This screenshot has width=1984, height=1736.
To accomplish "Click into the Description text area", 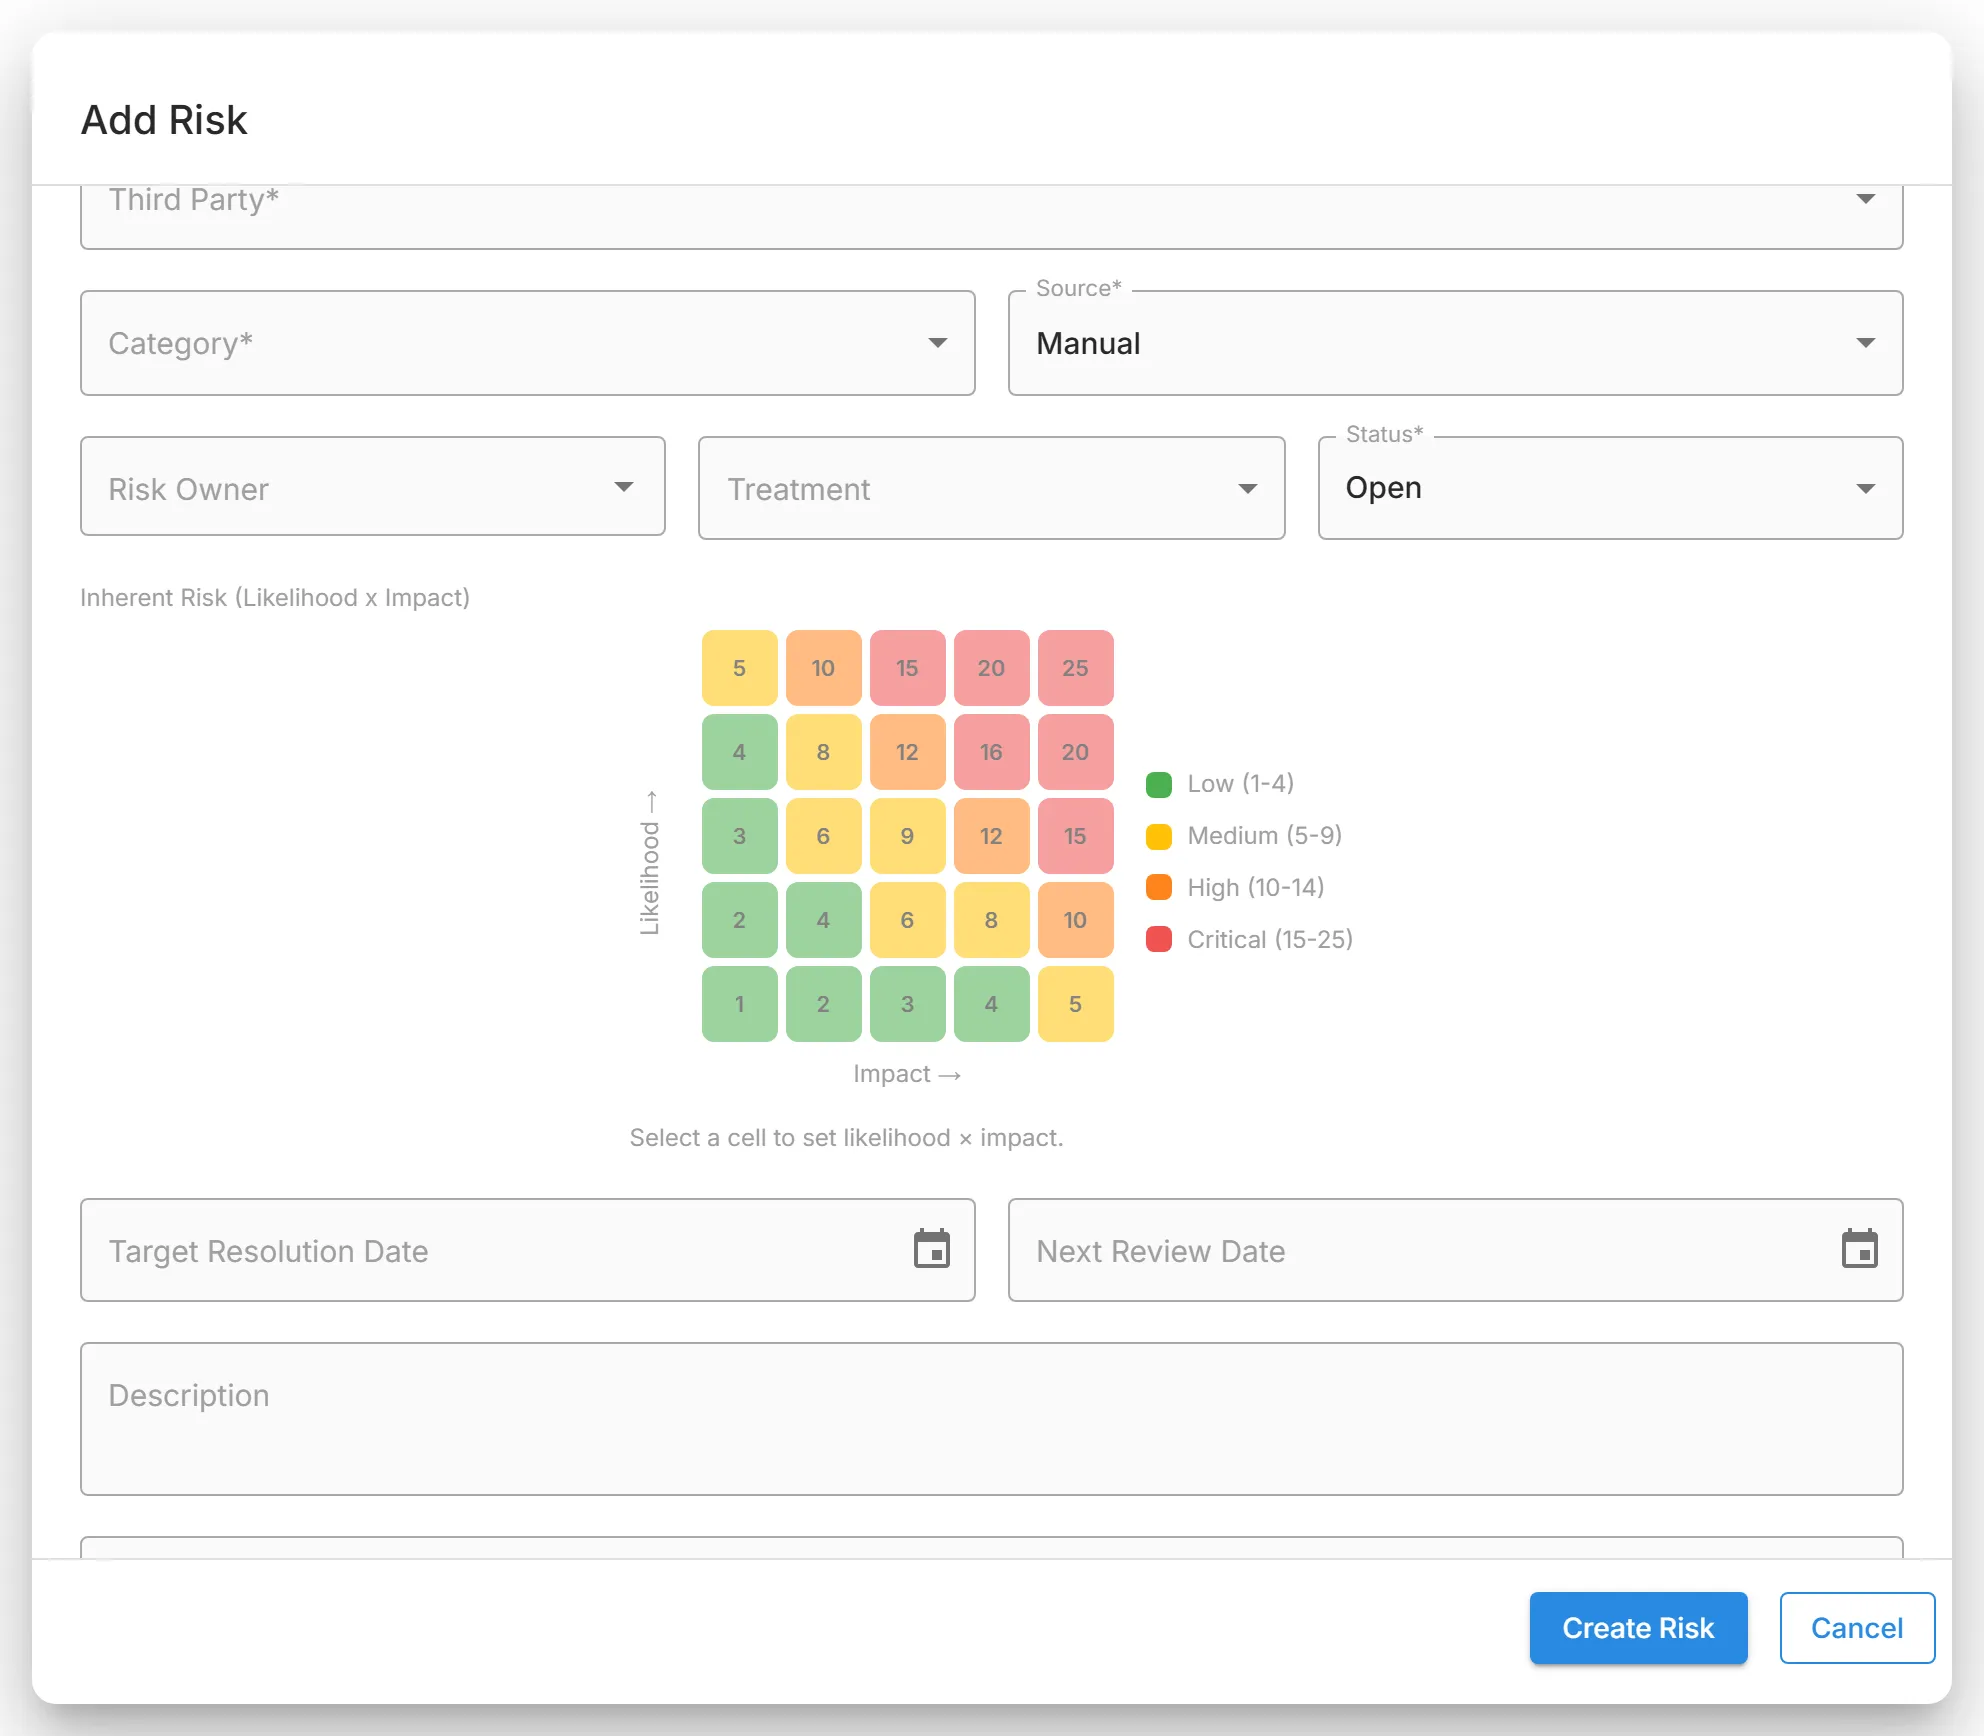I will pyautogui.click(x=991, y=1419).
